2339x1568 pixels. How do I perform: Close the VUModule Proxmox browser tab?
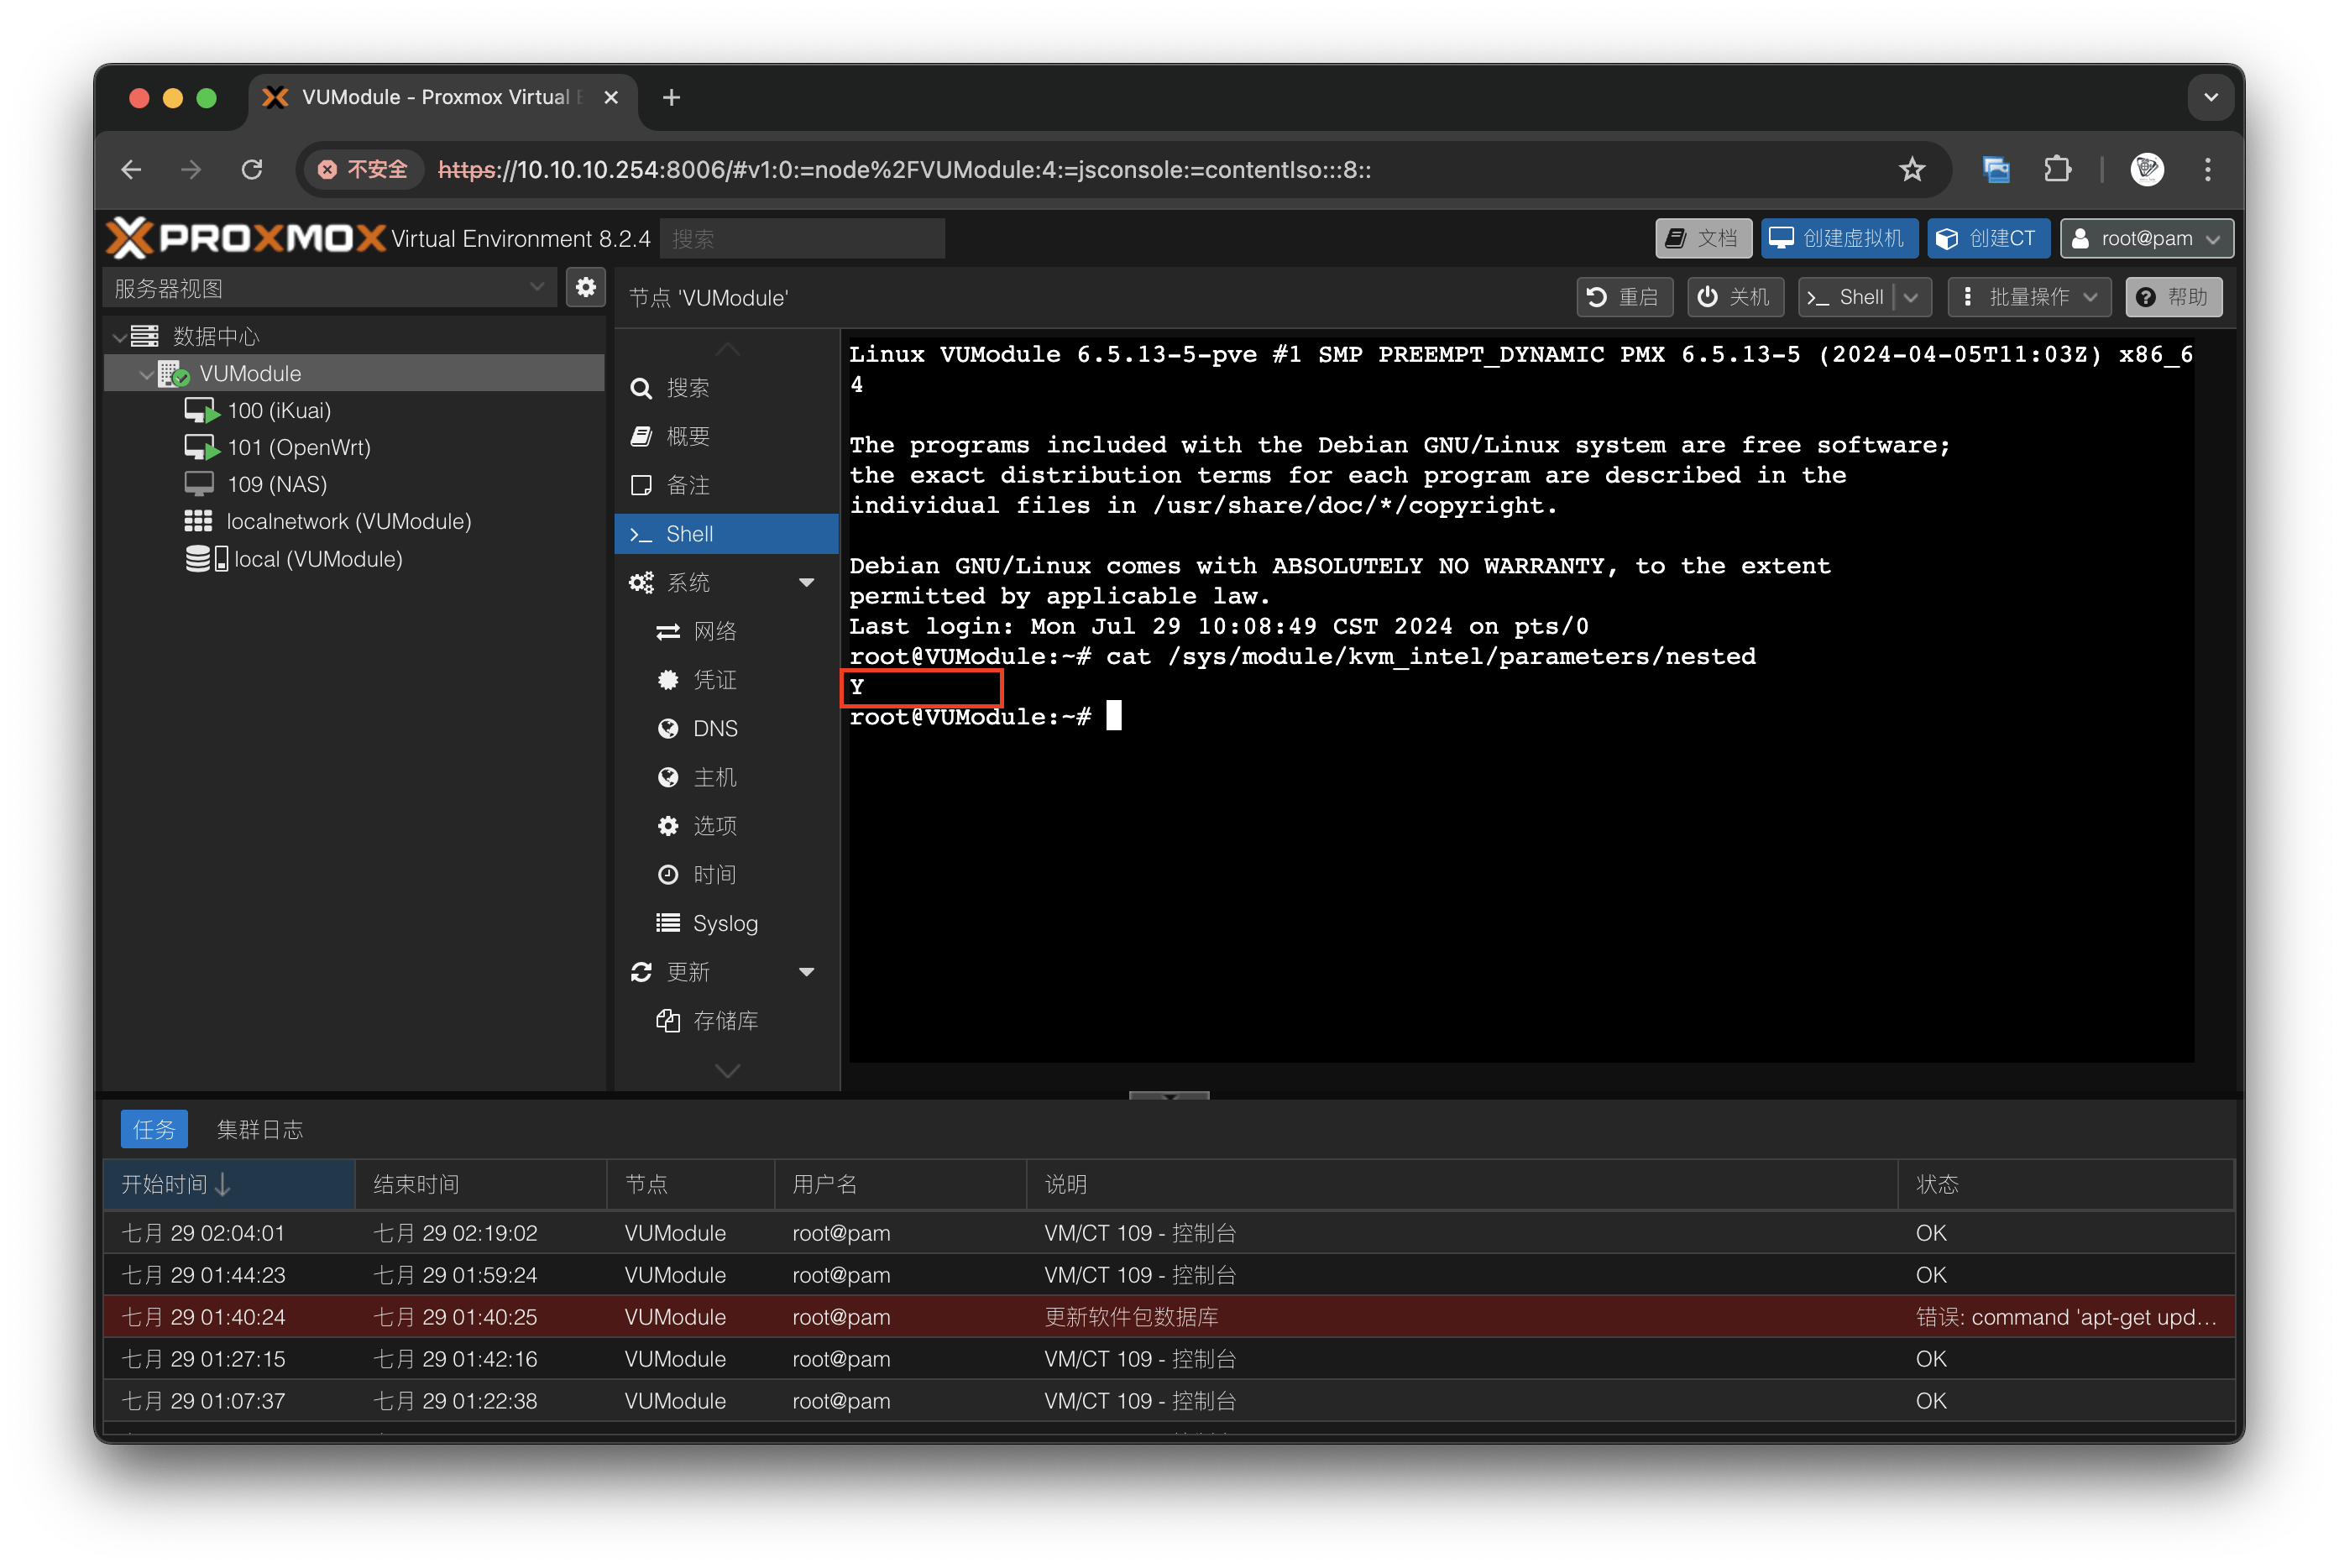611,97
